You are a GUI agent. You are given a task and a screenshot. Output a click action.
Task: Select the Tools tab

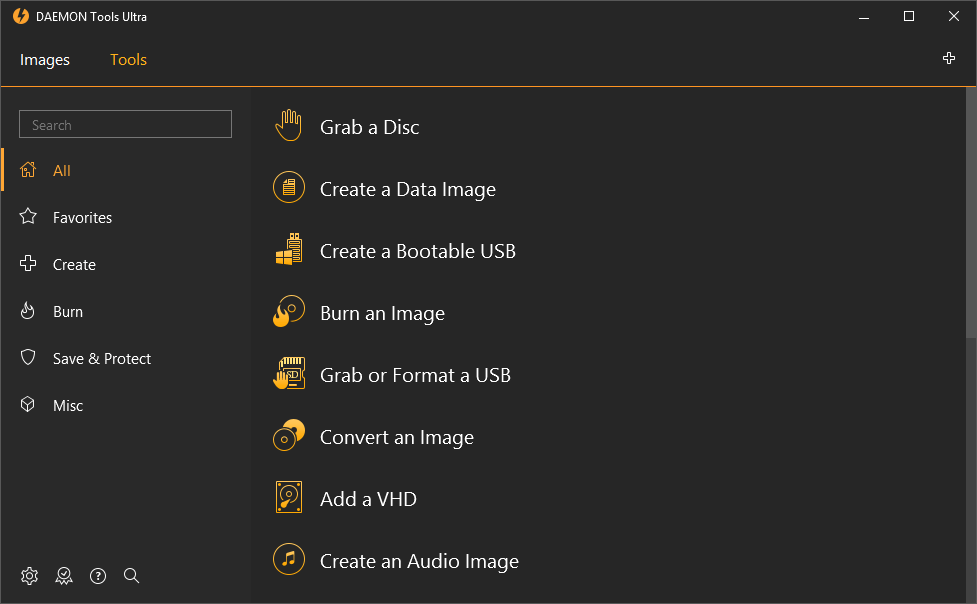click(128, 60)
